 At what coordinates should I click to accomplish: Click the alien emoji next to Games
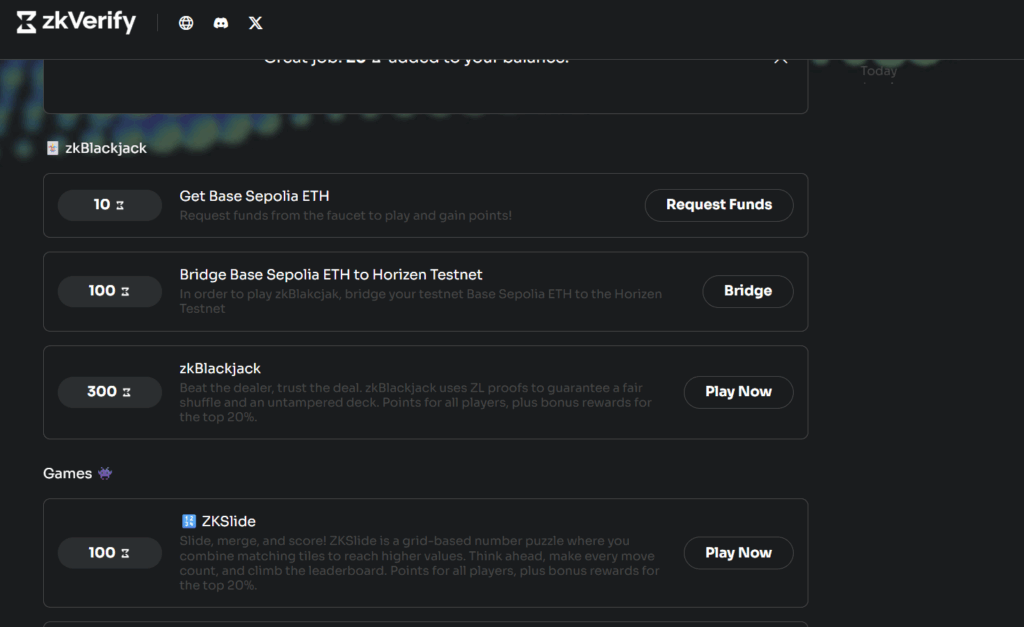click(105, 473)
